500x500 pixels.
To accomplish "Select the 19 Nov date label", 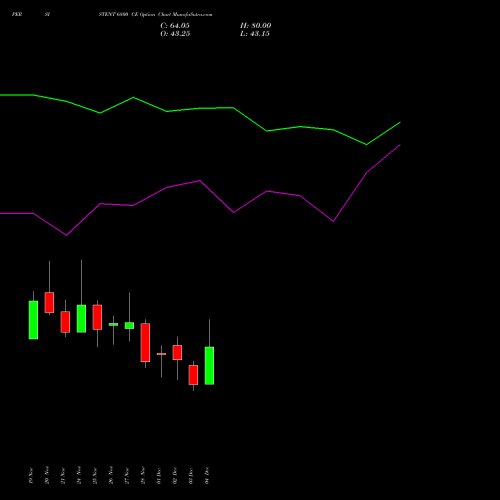I will coord(31,476).
